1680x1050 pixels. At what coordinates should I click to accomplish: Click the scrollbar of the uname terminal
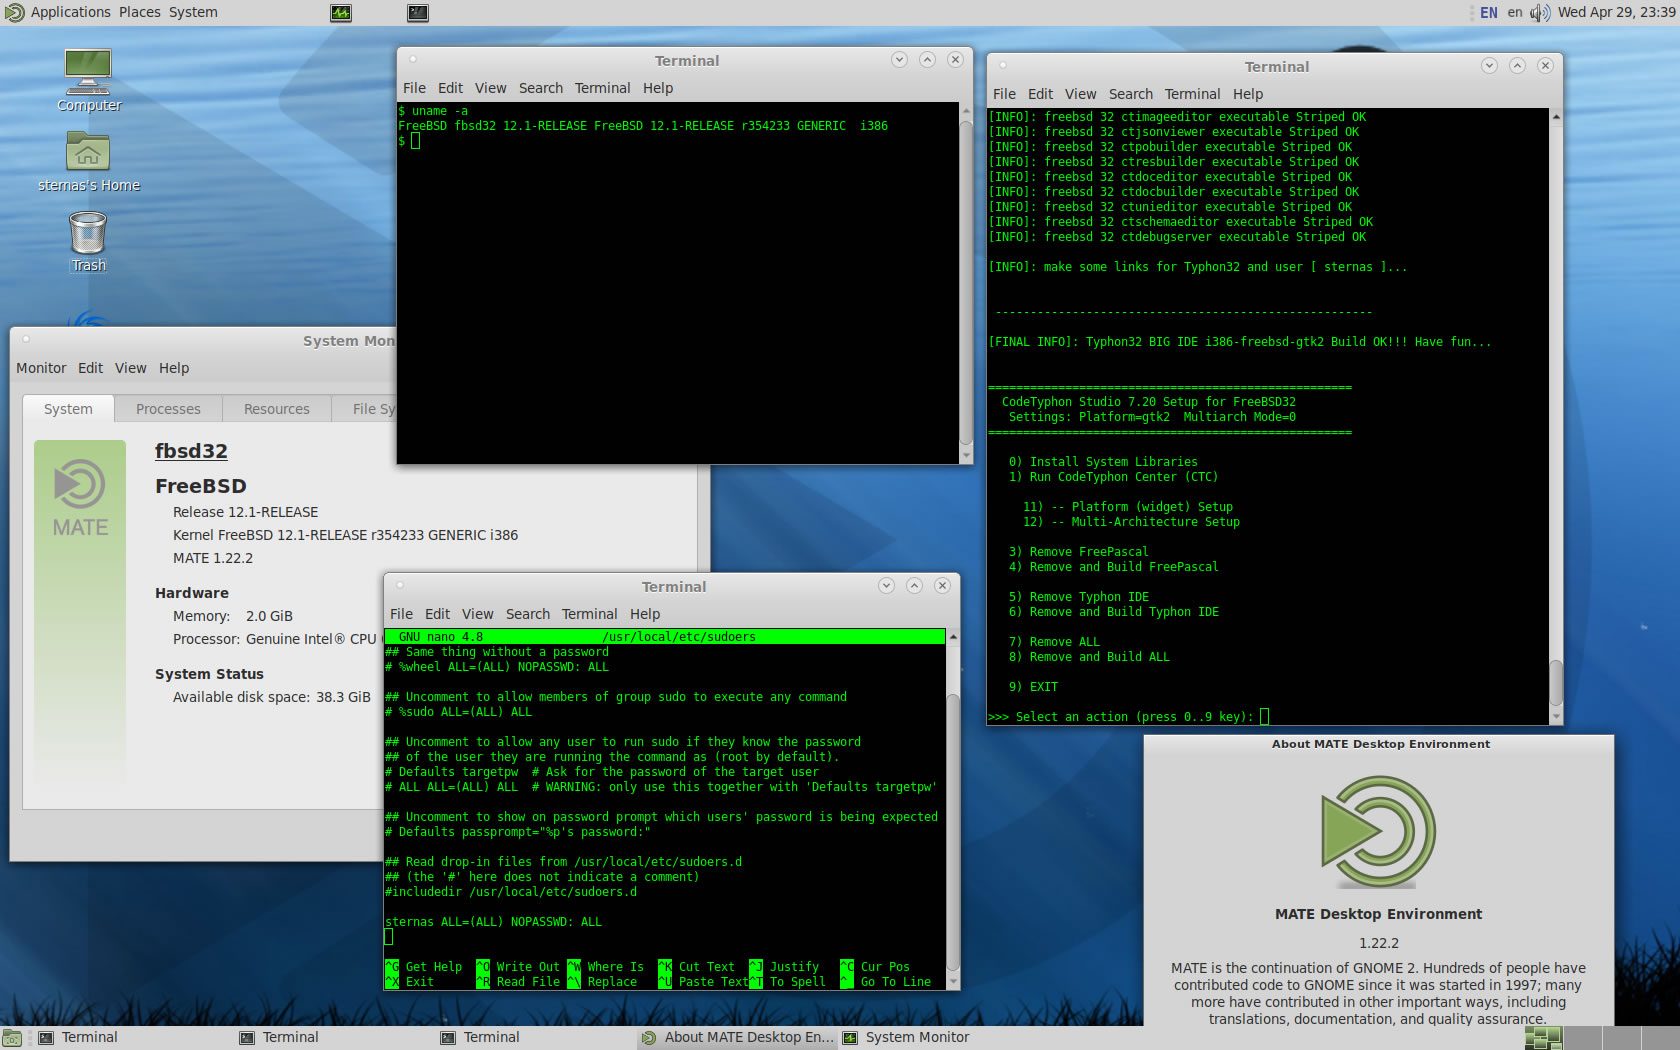click(966, 282)
